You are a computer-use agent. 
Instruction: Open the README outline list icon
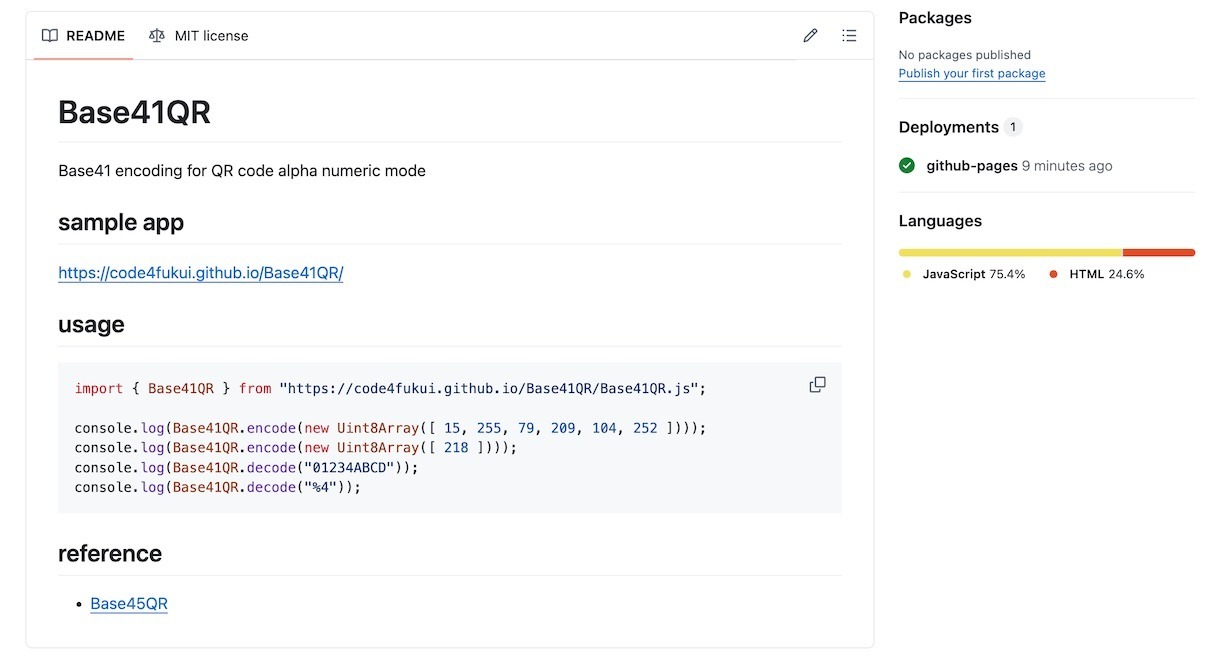849,36
